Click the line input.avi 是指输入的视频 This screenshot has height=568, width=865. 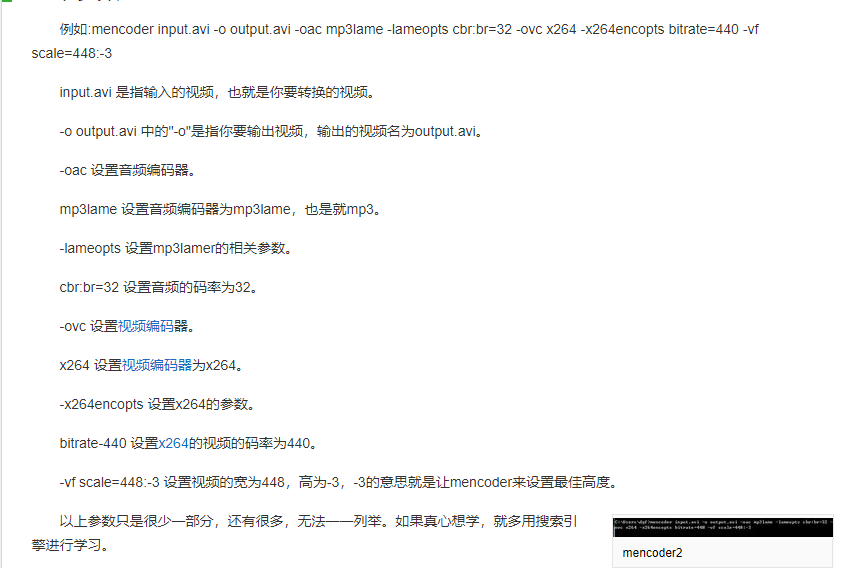pos(218,92)
